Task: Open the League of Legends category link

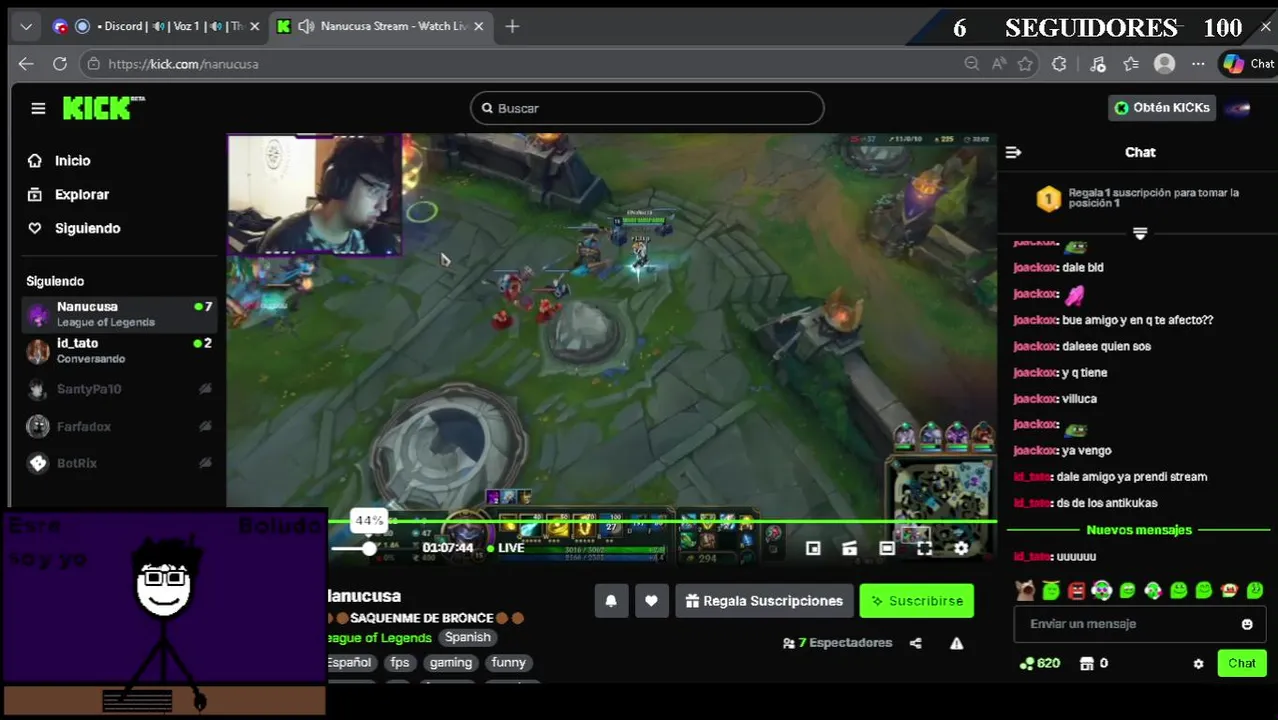Action: pyautogui.click(x=378, y=638)
